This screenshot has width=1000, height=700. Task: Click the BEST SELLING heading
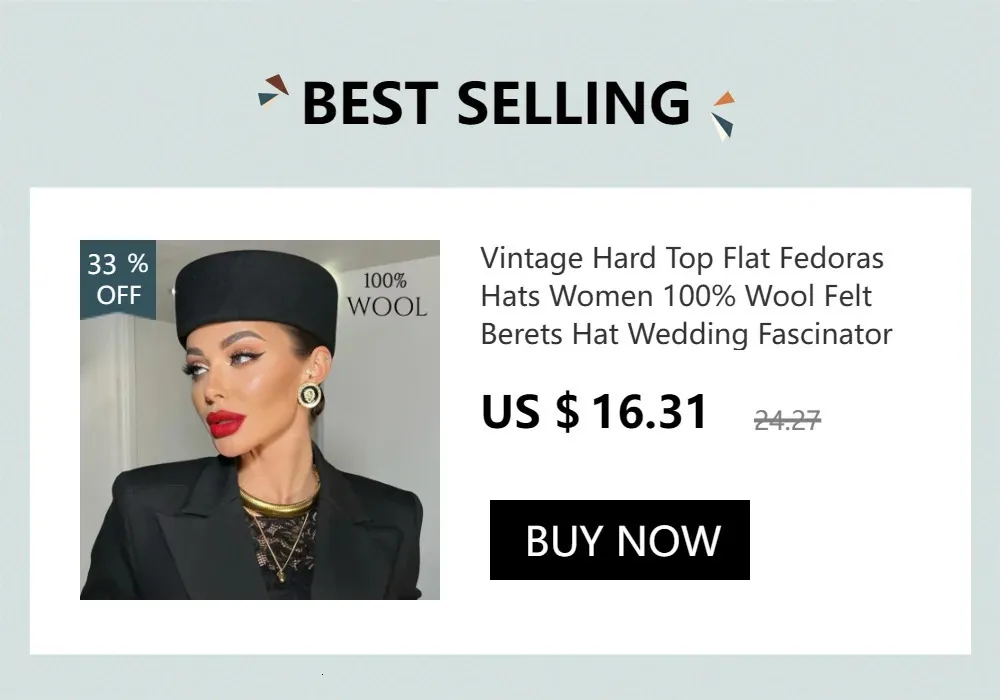click(496, 103)
